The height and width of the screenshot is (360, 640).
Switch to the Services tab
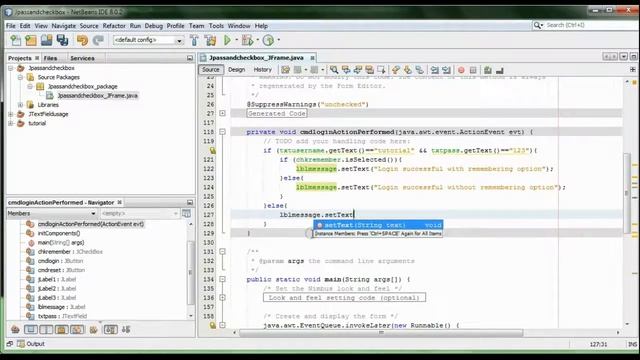click(82, 58)
